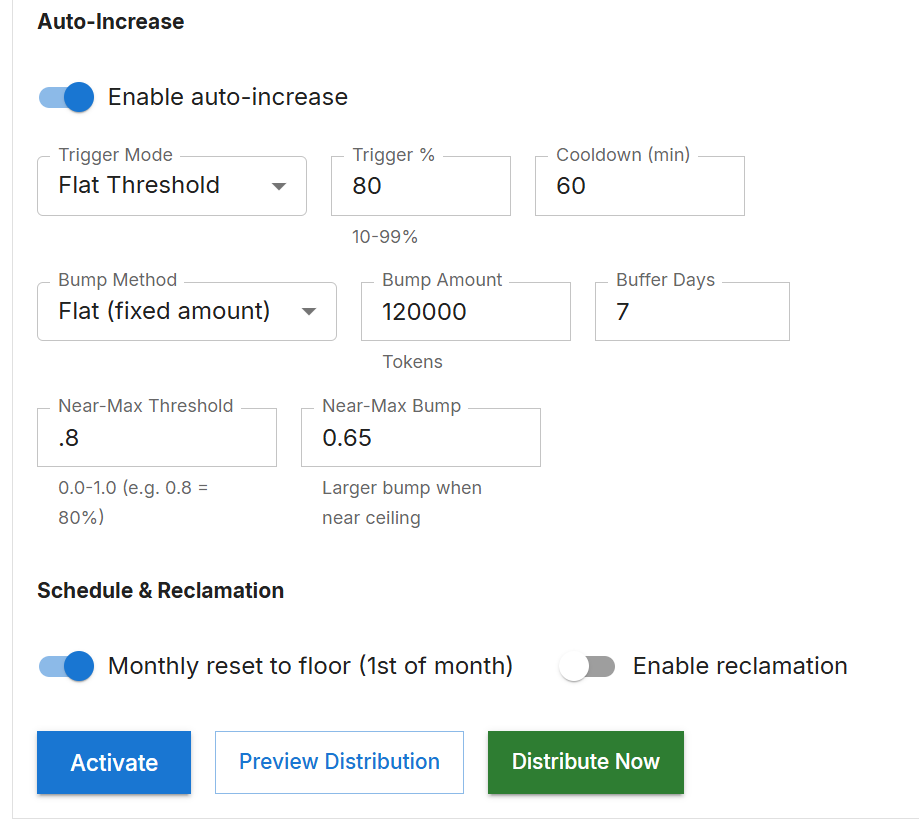The height and width of the screenshot is (827, 919).
Task: Click the Flat (fixed amount) combo box
Action: pyautogui.click(x=186, y=311)
